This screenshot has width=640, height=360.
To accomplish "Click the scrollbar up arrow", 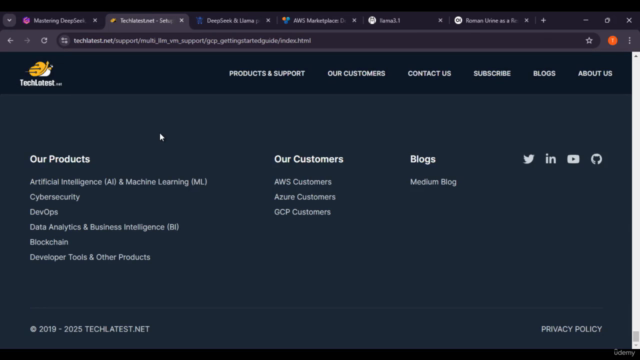I will click(x=636, y=56).
